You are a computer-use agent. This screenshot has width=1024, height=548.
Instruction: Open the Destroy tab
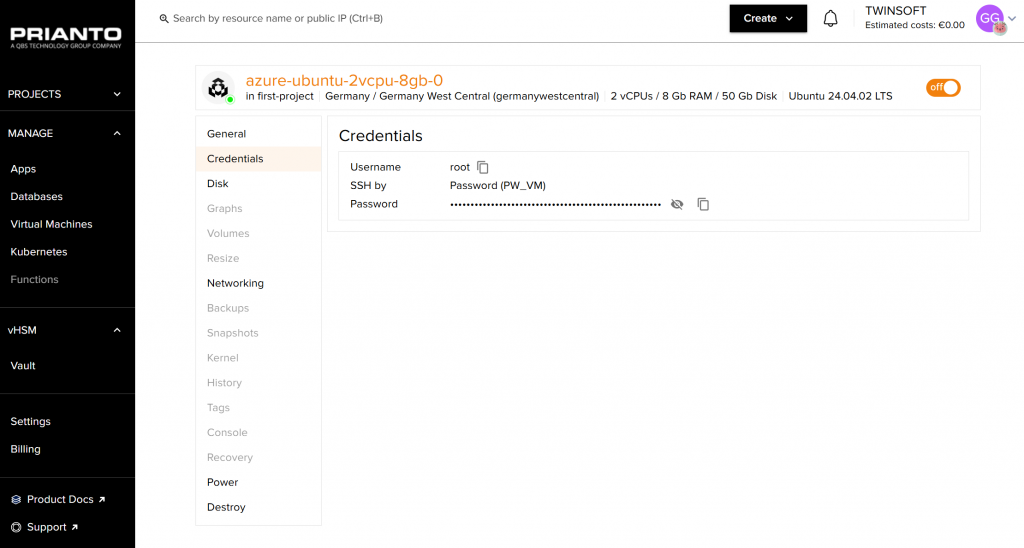(x=226, y=507)
